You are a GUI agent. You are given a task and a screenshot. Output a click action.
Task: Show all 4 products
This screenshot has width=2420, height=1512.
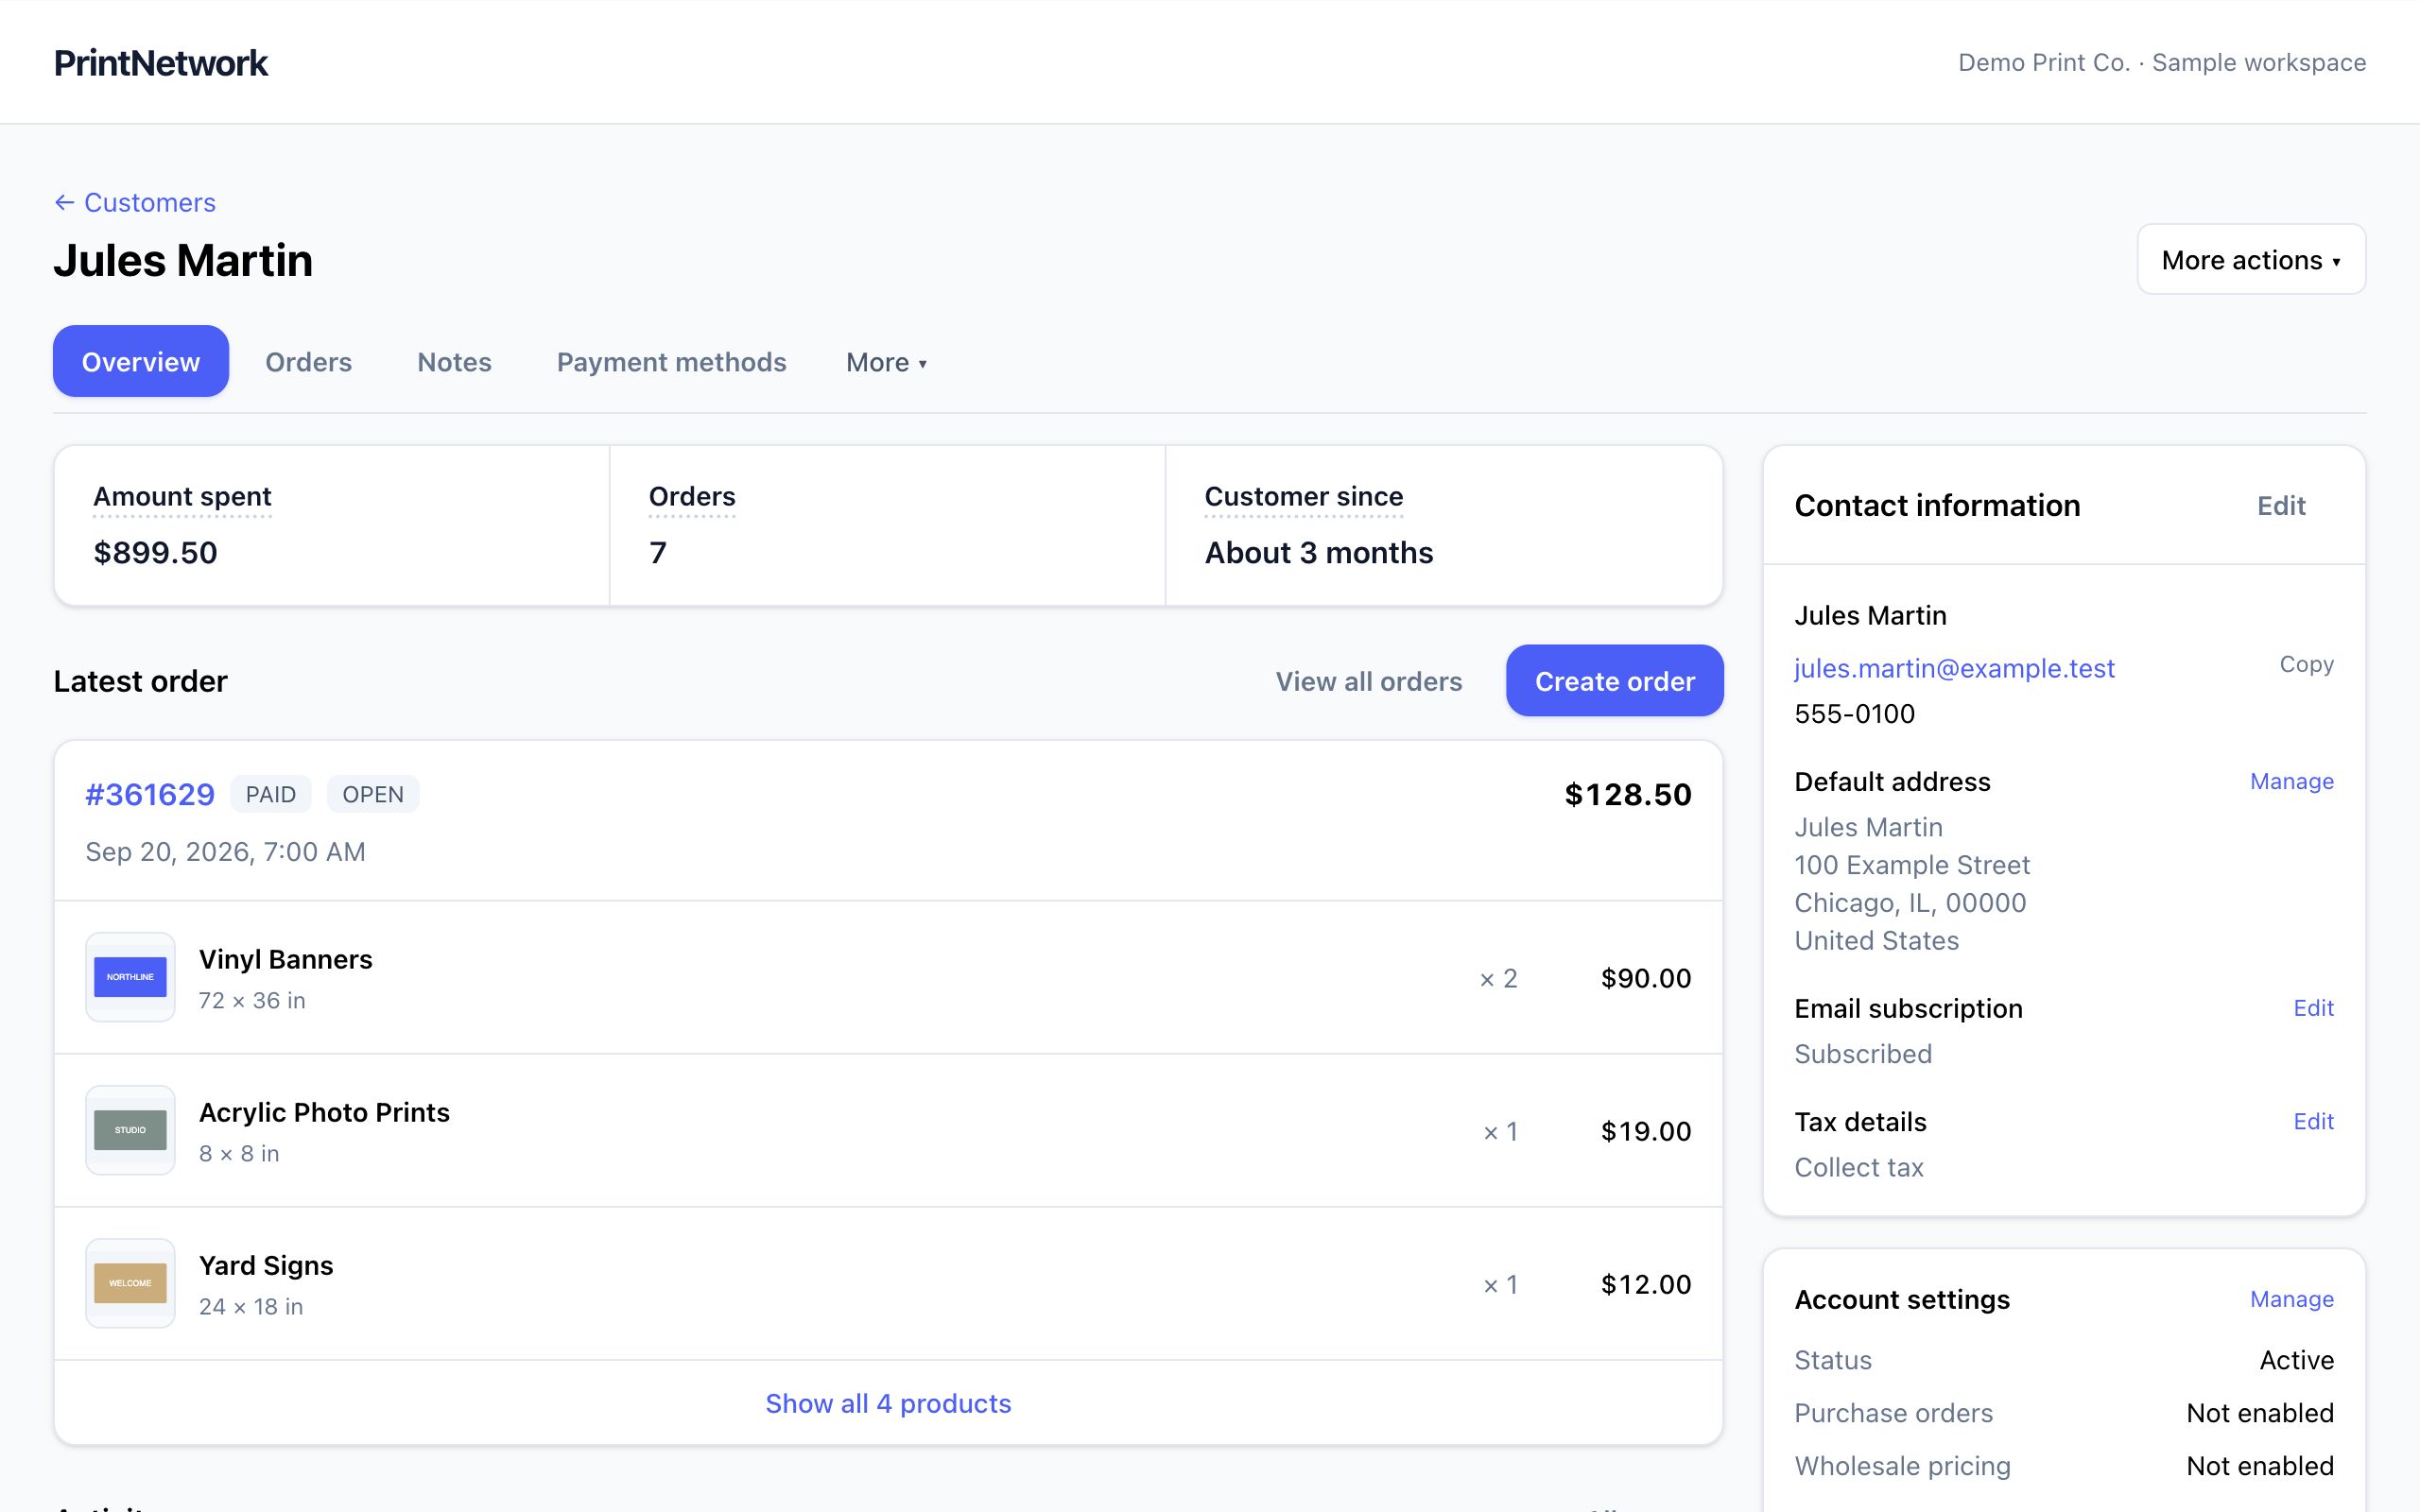click(888, 1403)
